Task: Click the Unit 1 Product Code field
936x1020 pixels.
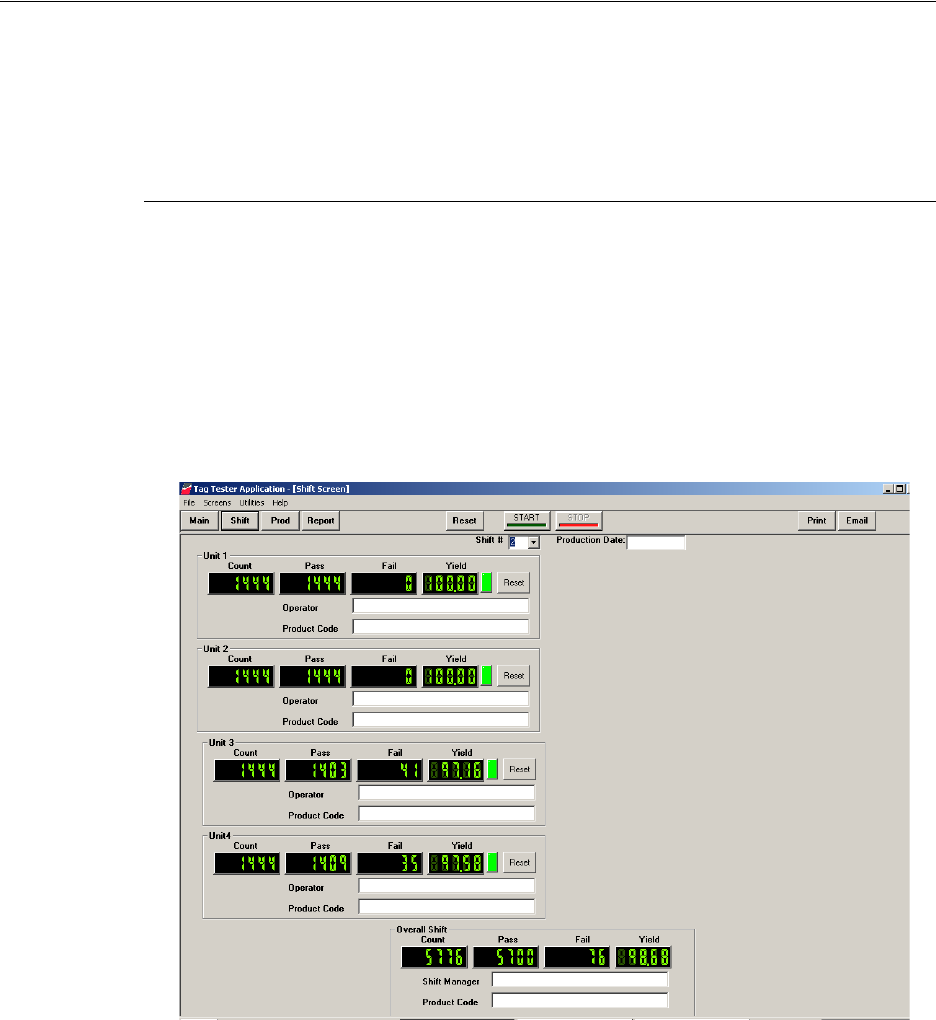Action: tap(441, 627)
